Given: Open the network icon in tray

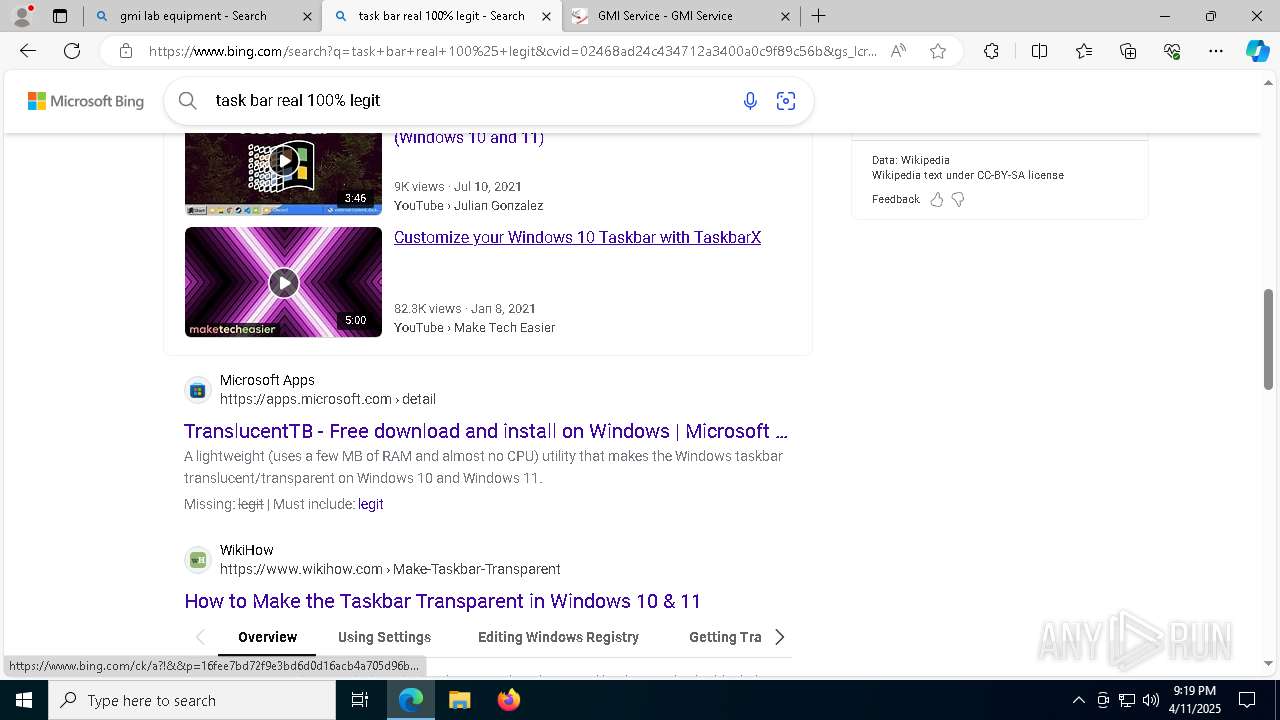Looking at the screenshot, I should point(1127,700).
